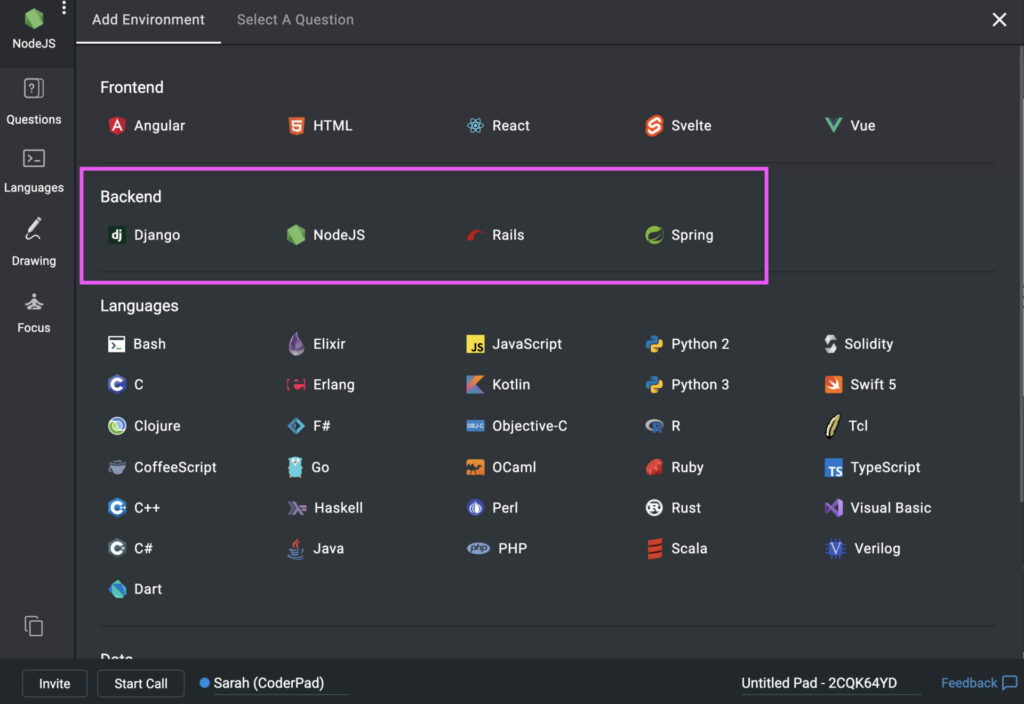The image size is (1024, 704).
Task: Select the Drawing pen tool
Action: tap(34, 240)
